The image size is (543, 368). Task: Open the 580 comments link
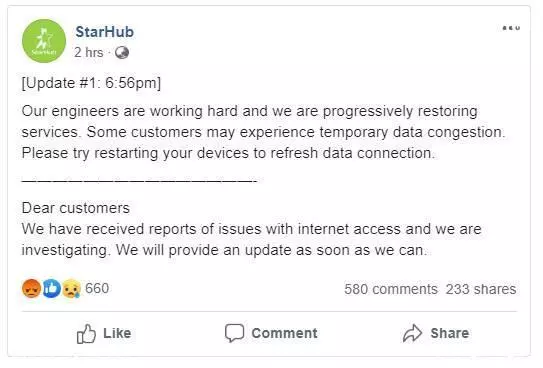391,289
